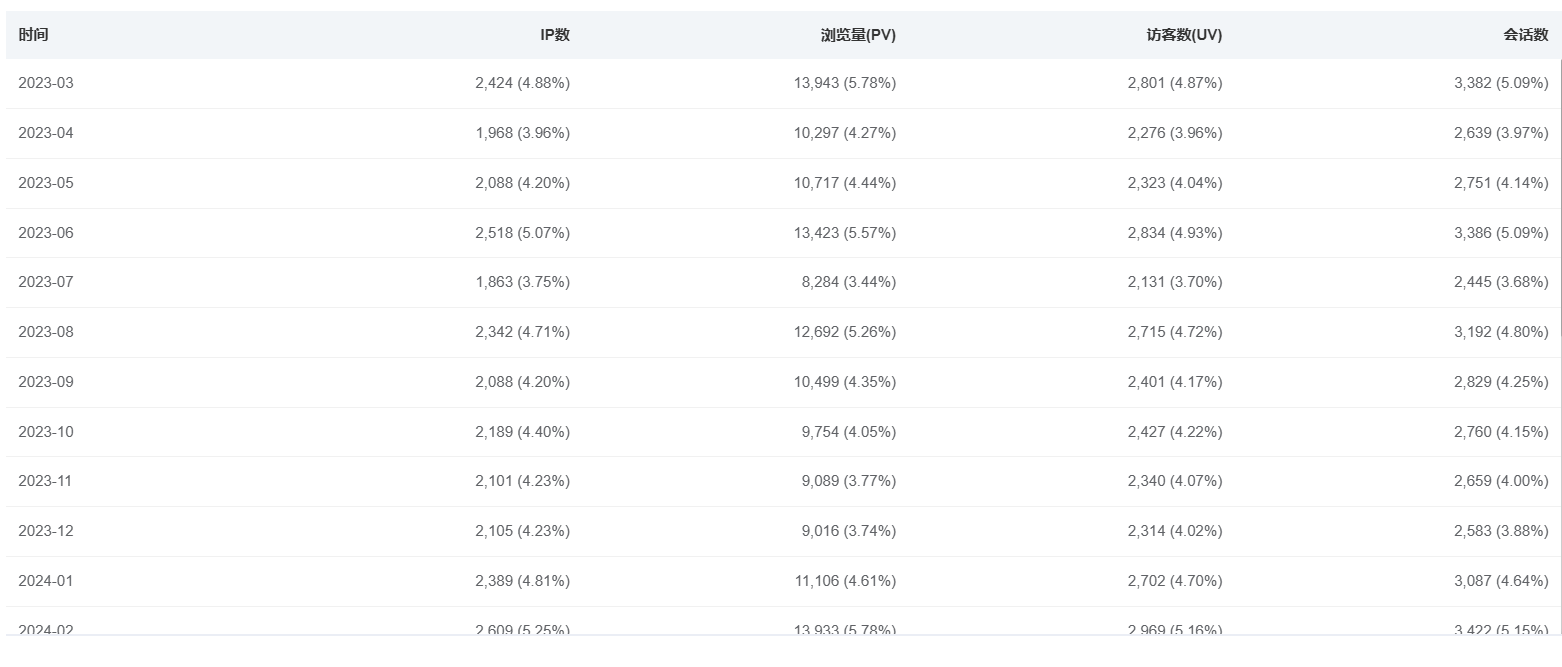Click the 浏览量(PV) column header
1562x667 pixels.
pyautogui.click(x=857, y=35)
